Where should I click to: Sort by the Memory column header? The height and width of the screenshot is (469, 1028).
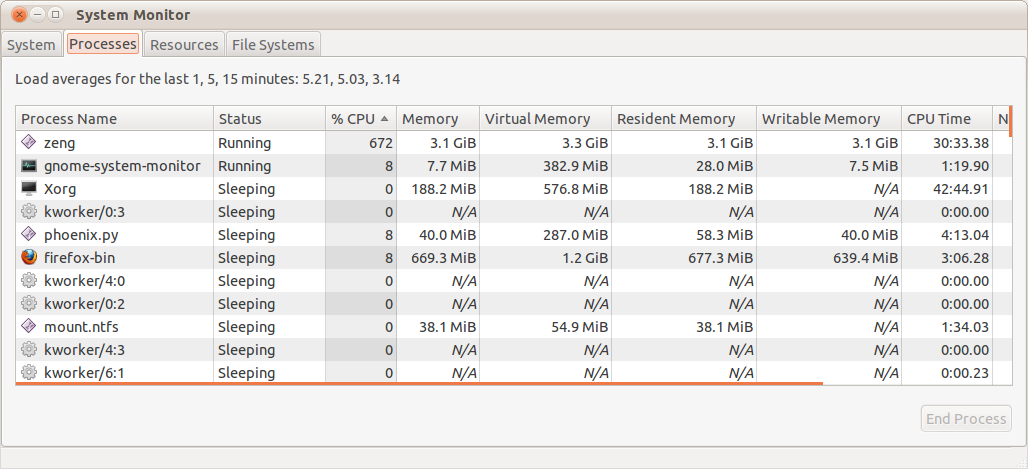pos(438,119)
